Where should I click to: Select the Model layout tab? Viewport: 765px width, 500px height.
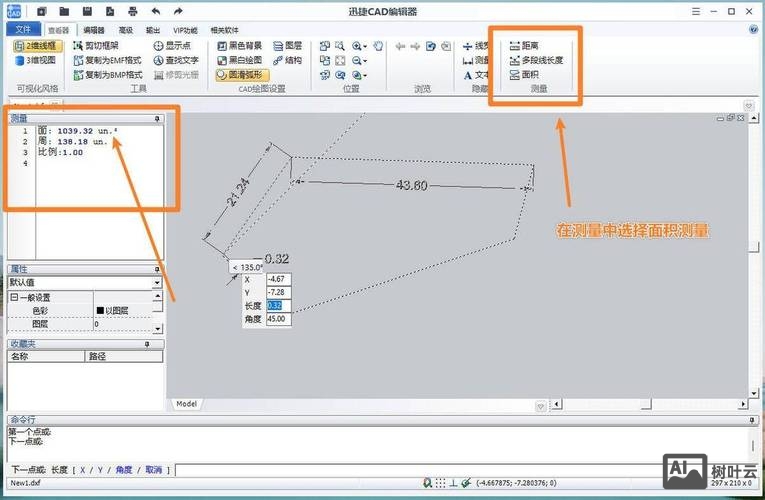pyautogui.click(x=186, y=404)
